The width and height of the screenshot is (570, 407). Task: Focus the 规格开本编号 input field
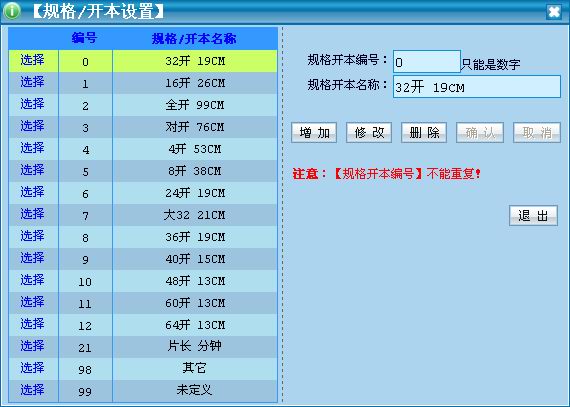(427, 62)
